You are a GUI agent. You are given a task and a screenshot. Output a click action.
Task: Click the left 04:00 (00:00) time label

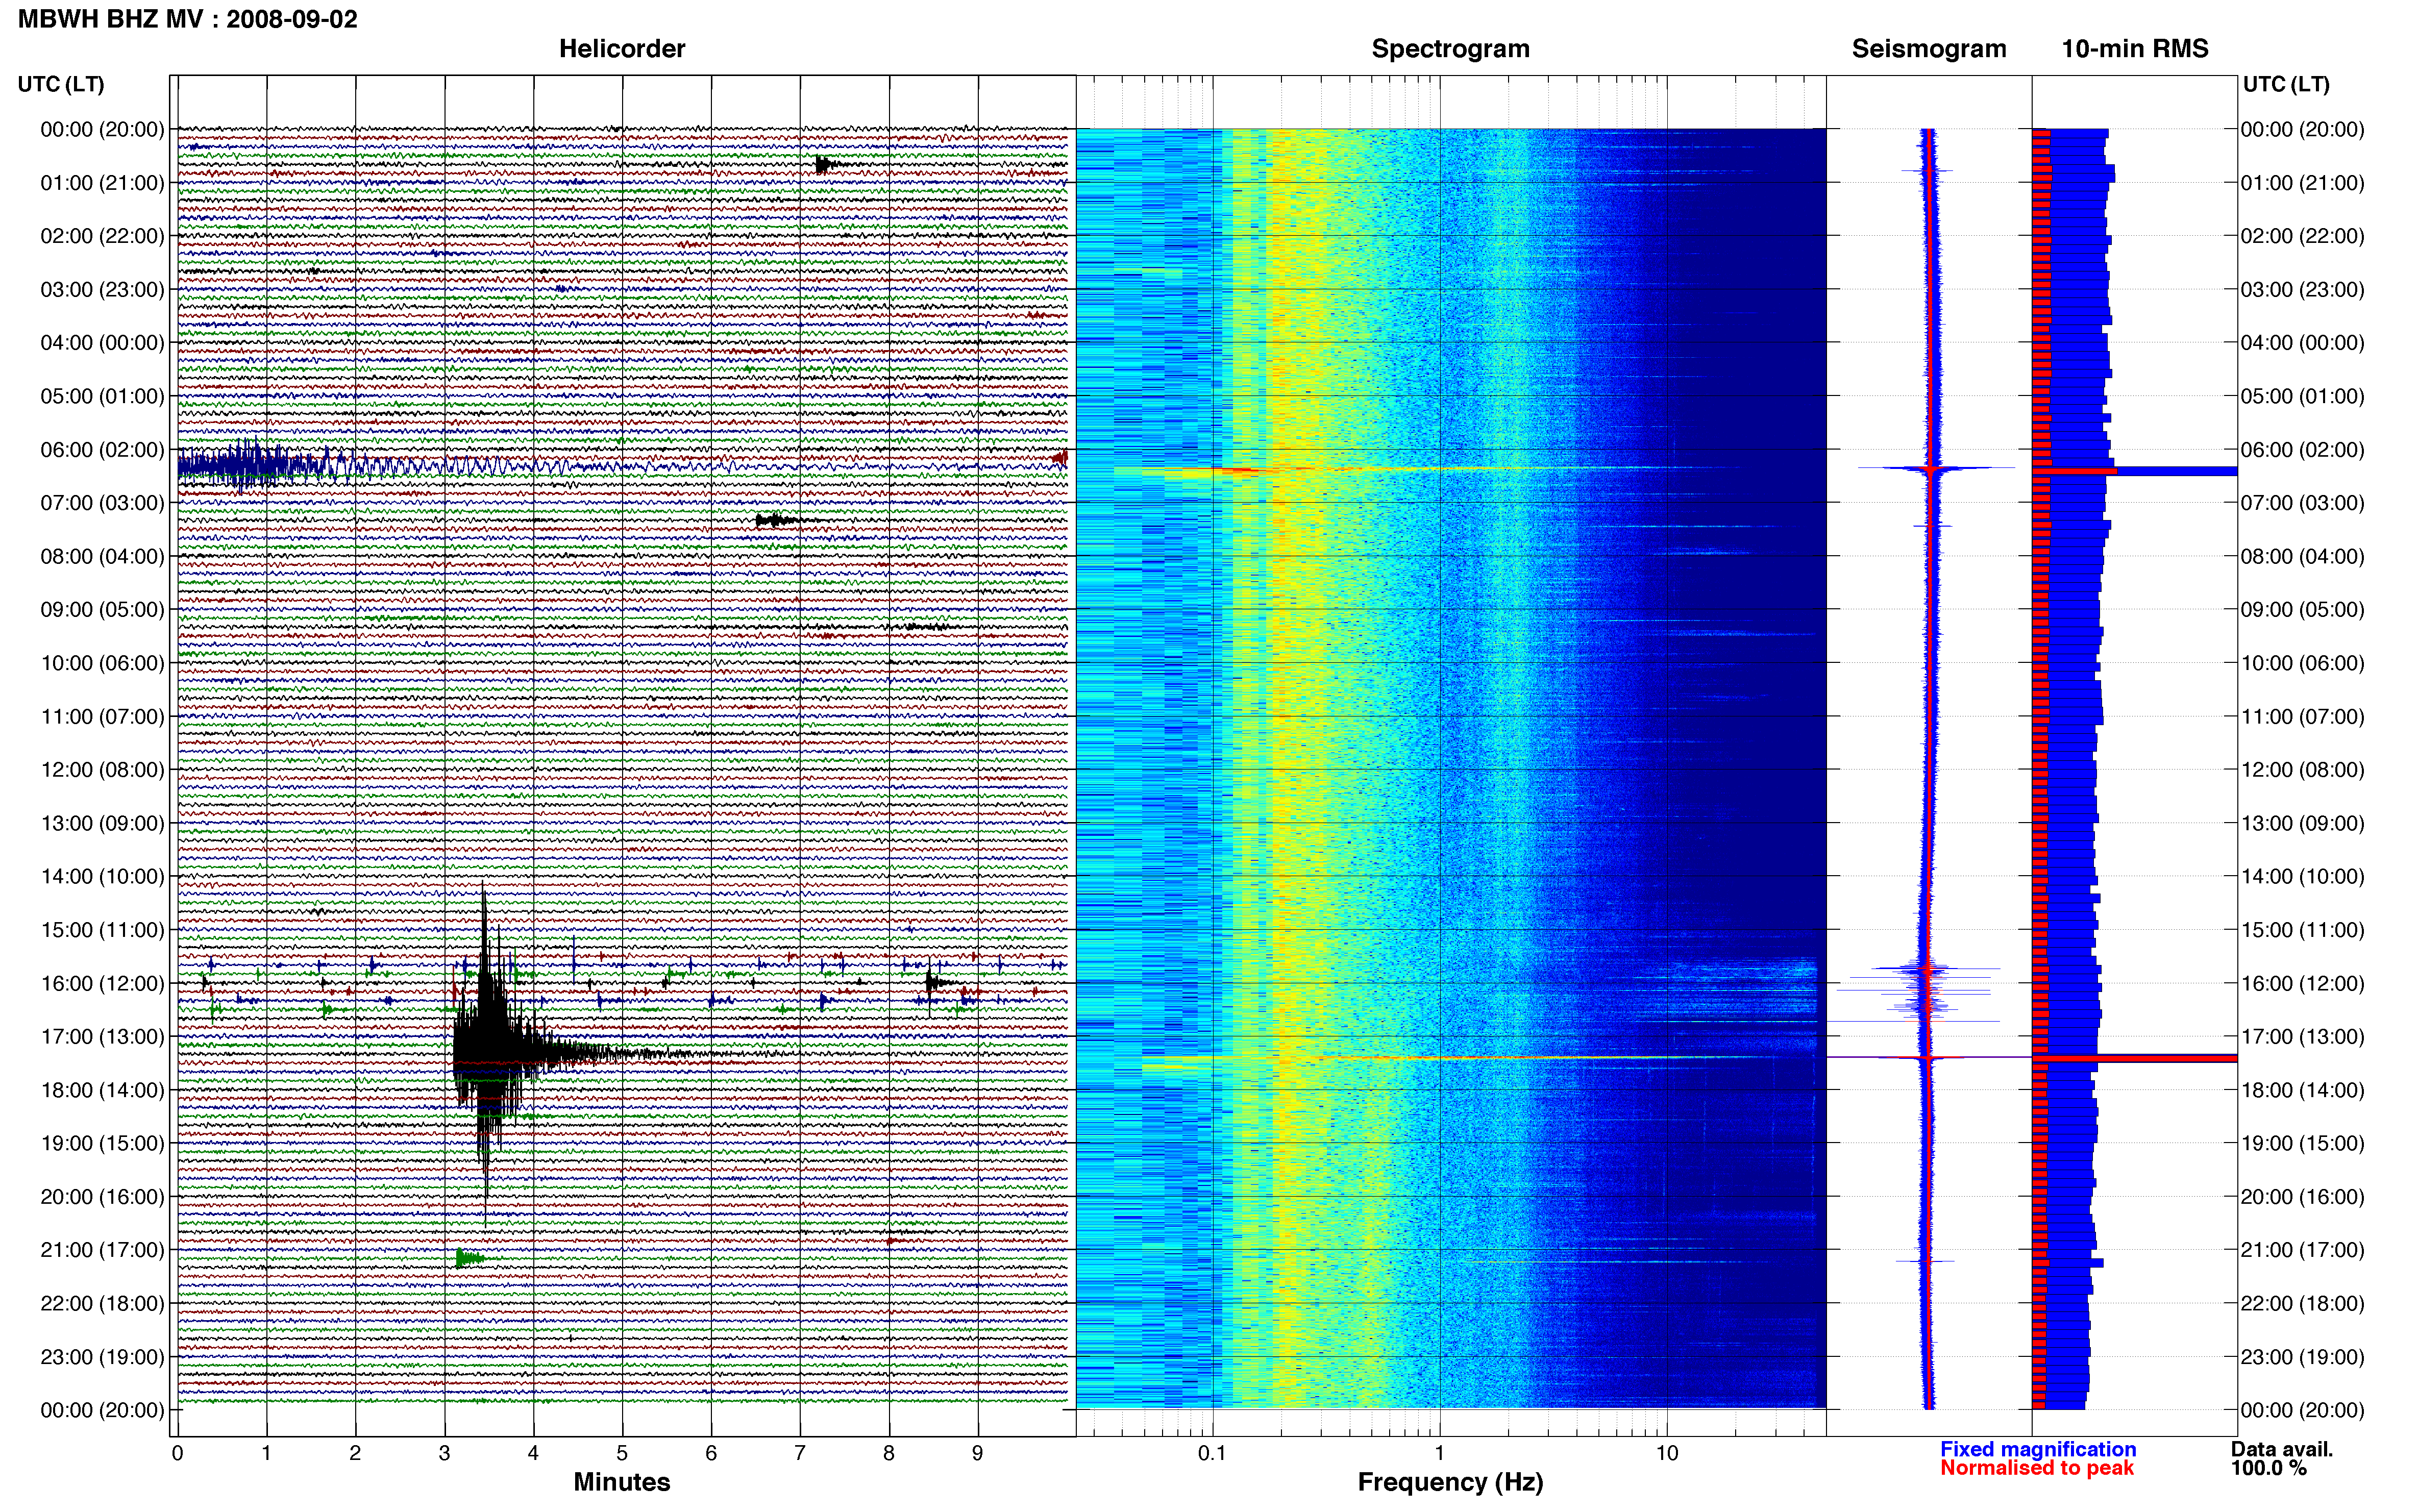tap(102, 343)
